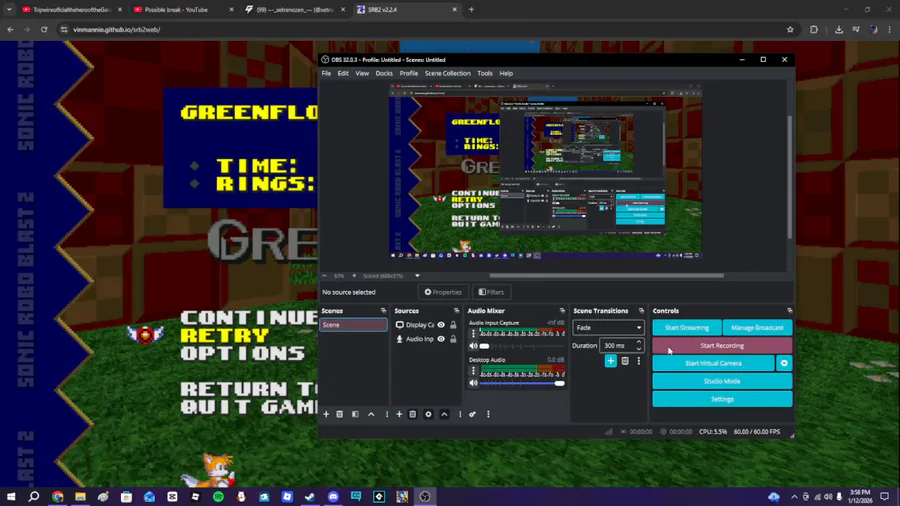Open the OBS Help menu

[506, 73]
